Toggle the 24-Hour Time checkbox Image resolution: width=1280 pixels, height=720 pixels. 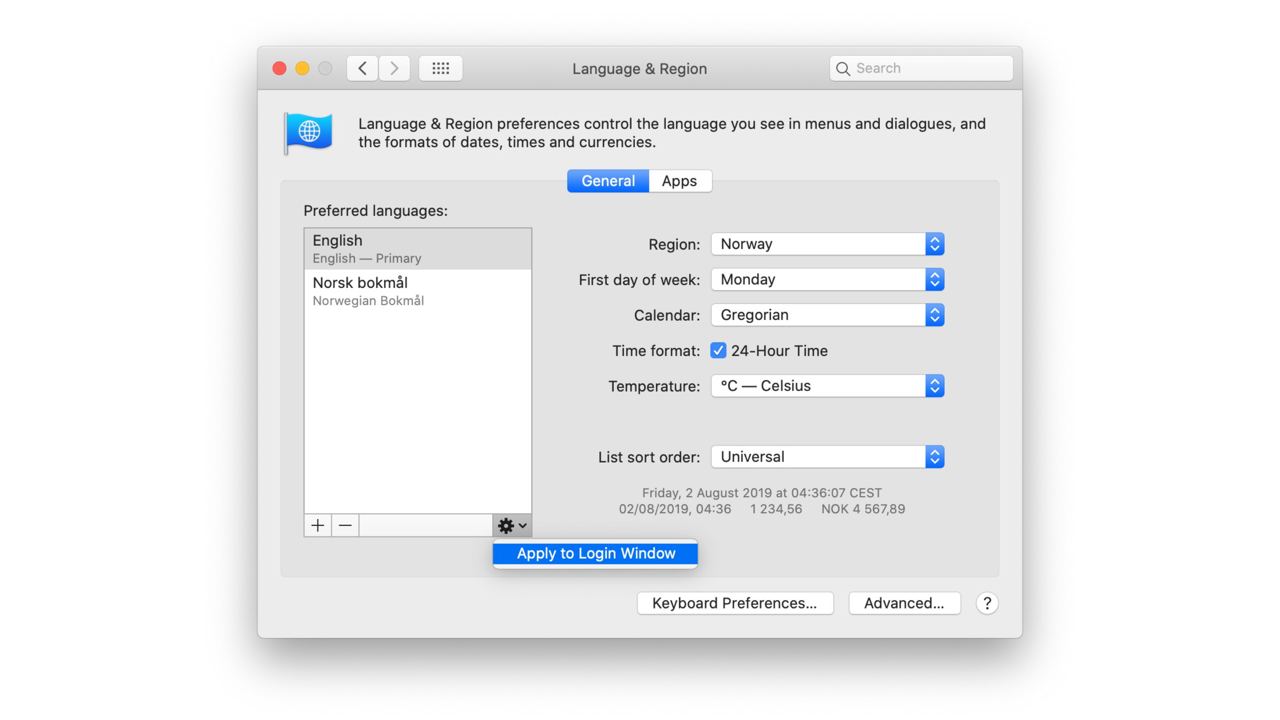coord(718,350)
